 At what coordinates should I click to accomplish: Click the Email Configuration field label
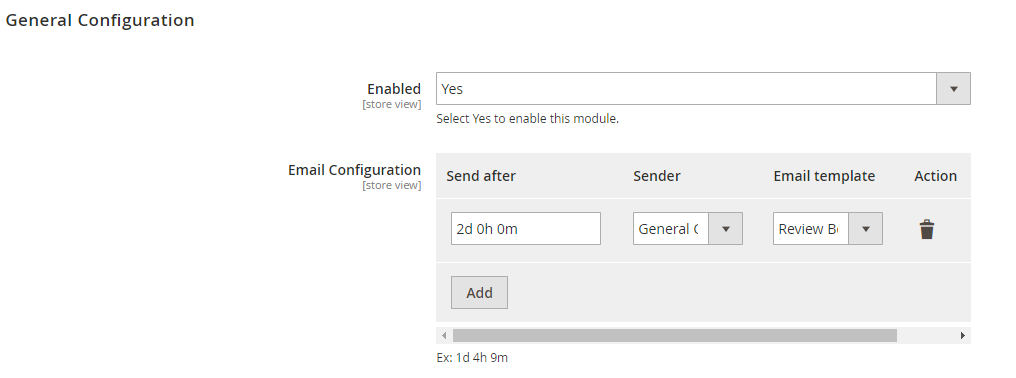tap(354, 170)
